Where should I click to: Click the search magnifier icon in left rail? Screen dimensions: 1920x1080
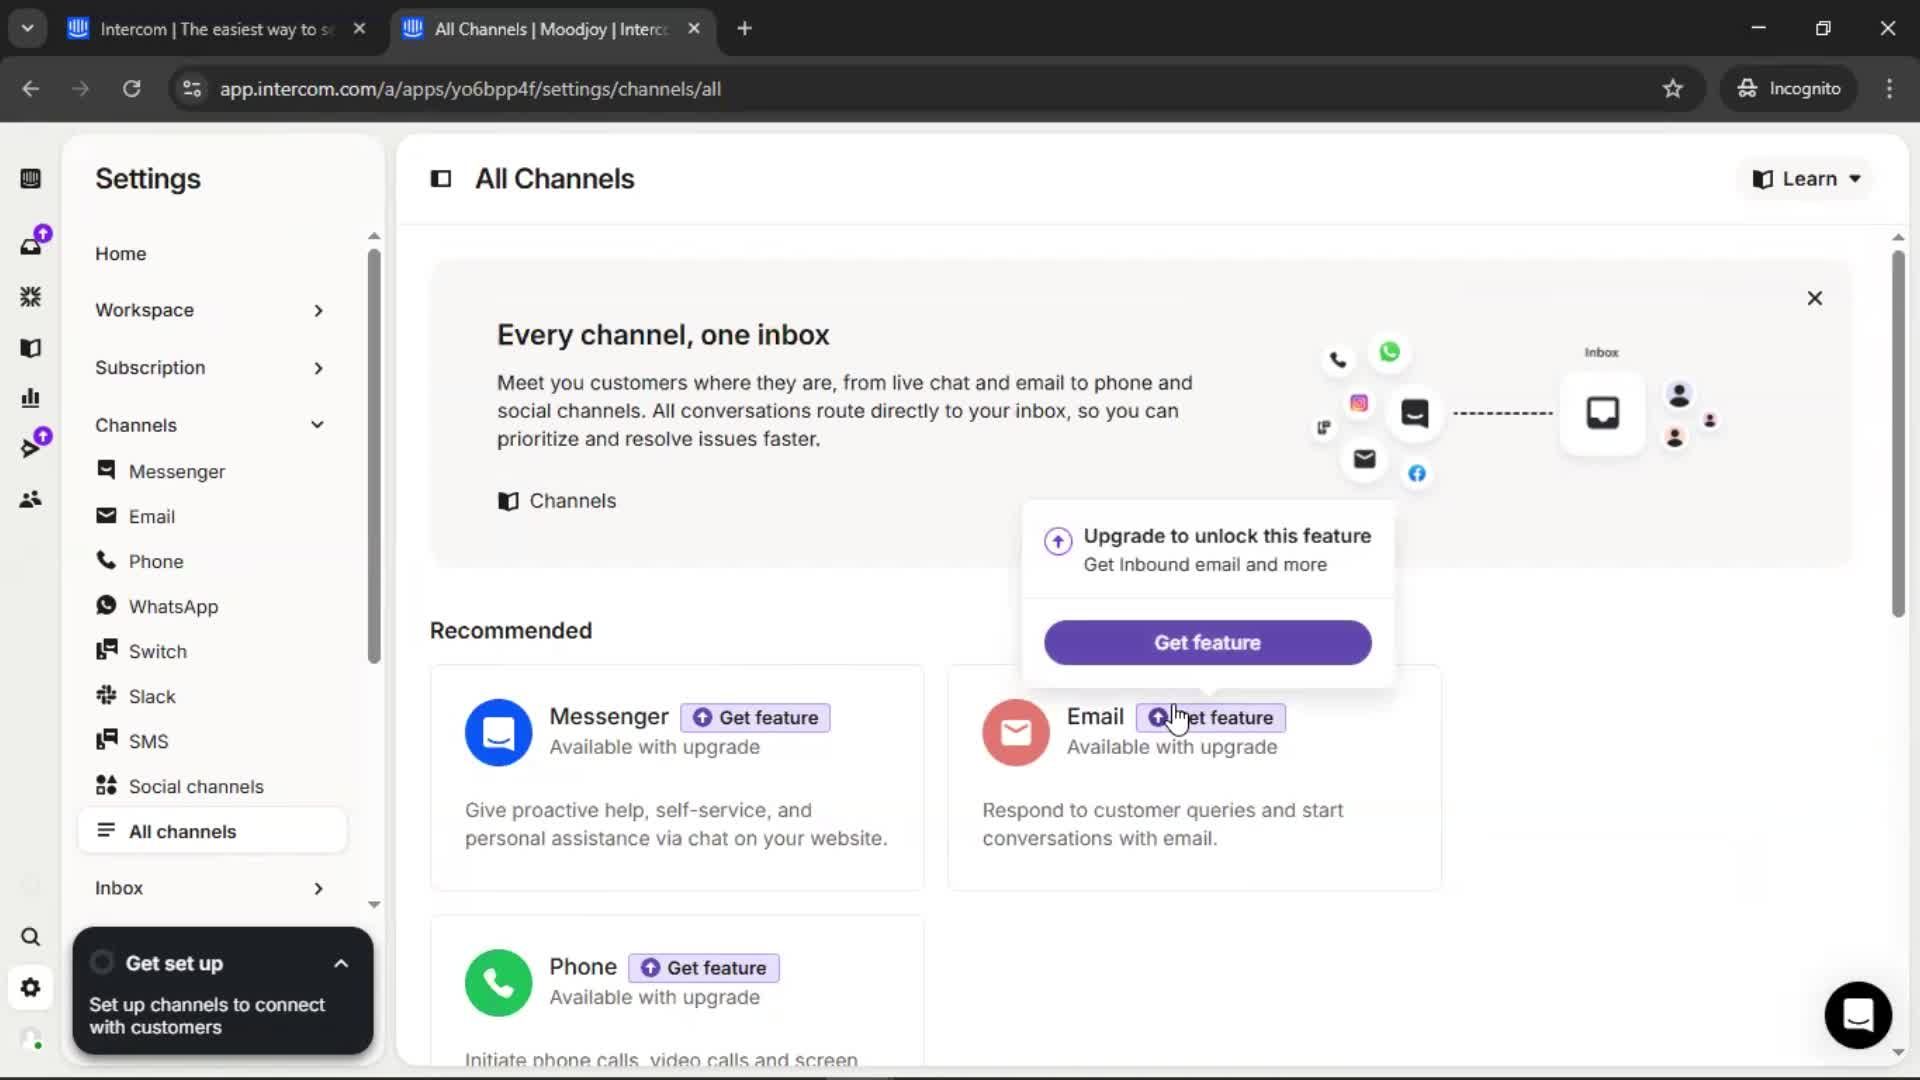pos(30,937)
